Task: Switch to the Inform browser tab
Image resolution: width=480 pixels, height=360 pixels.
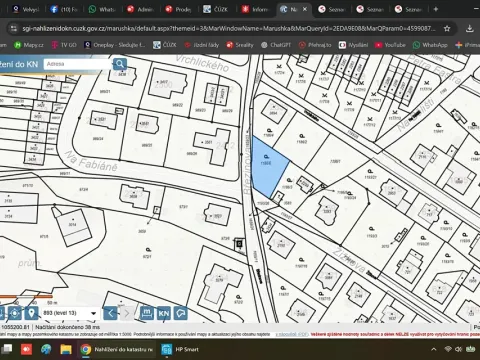Action: 255,9
